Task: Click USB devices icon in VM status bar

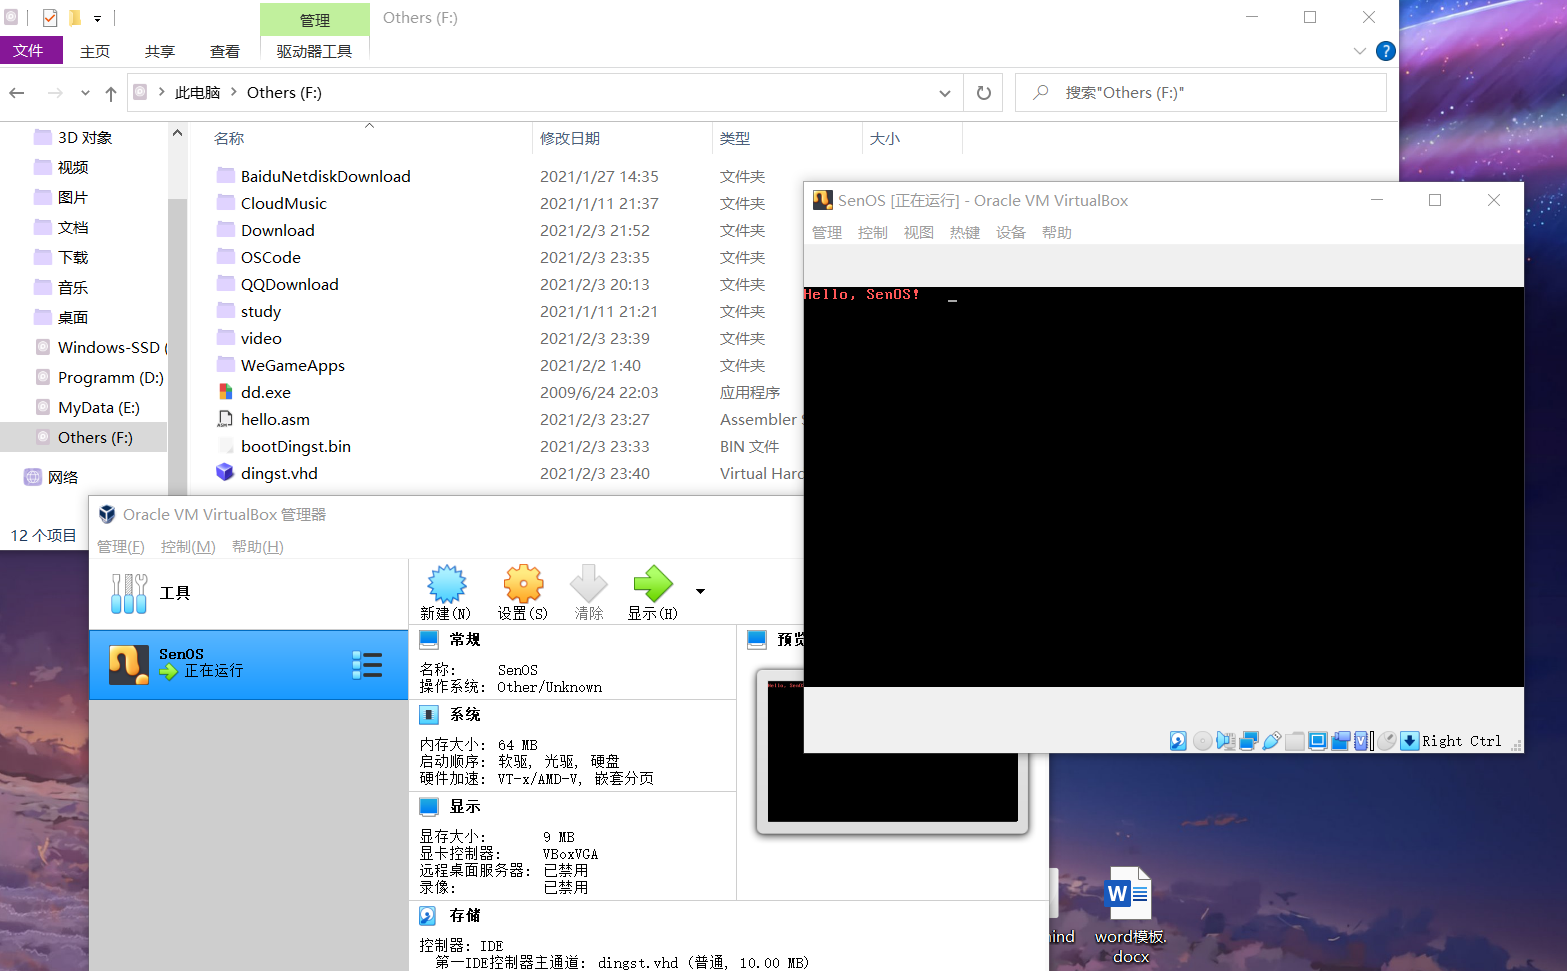Action: point(1272,741)
